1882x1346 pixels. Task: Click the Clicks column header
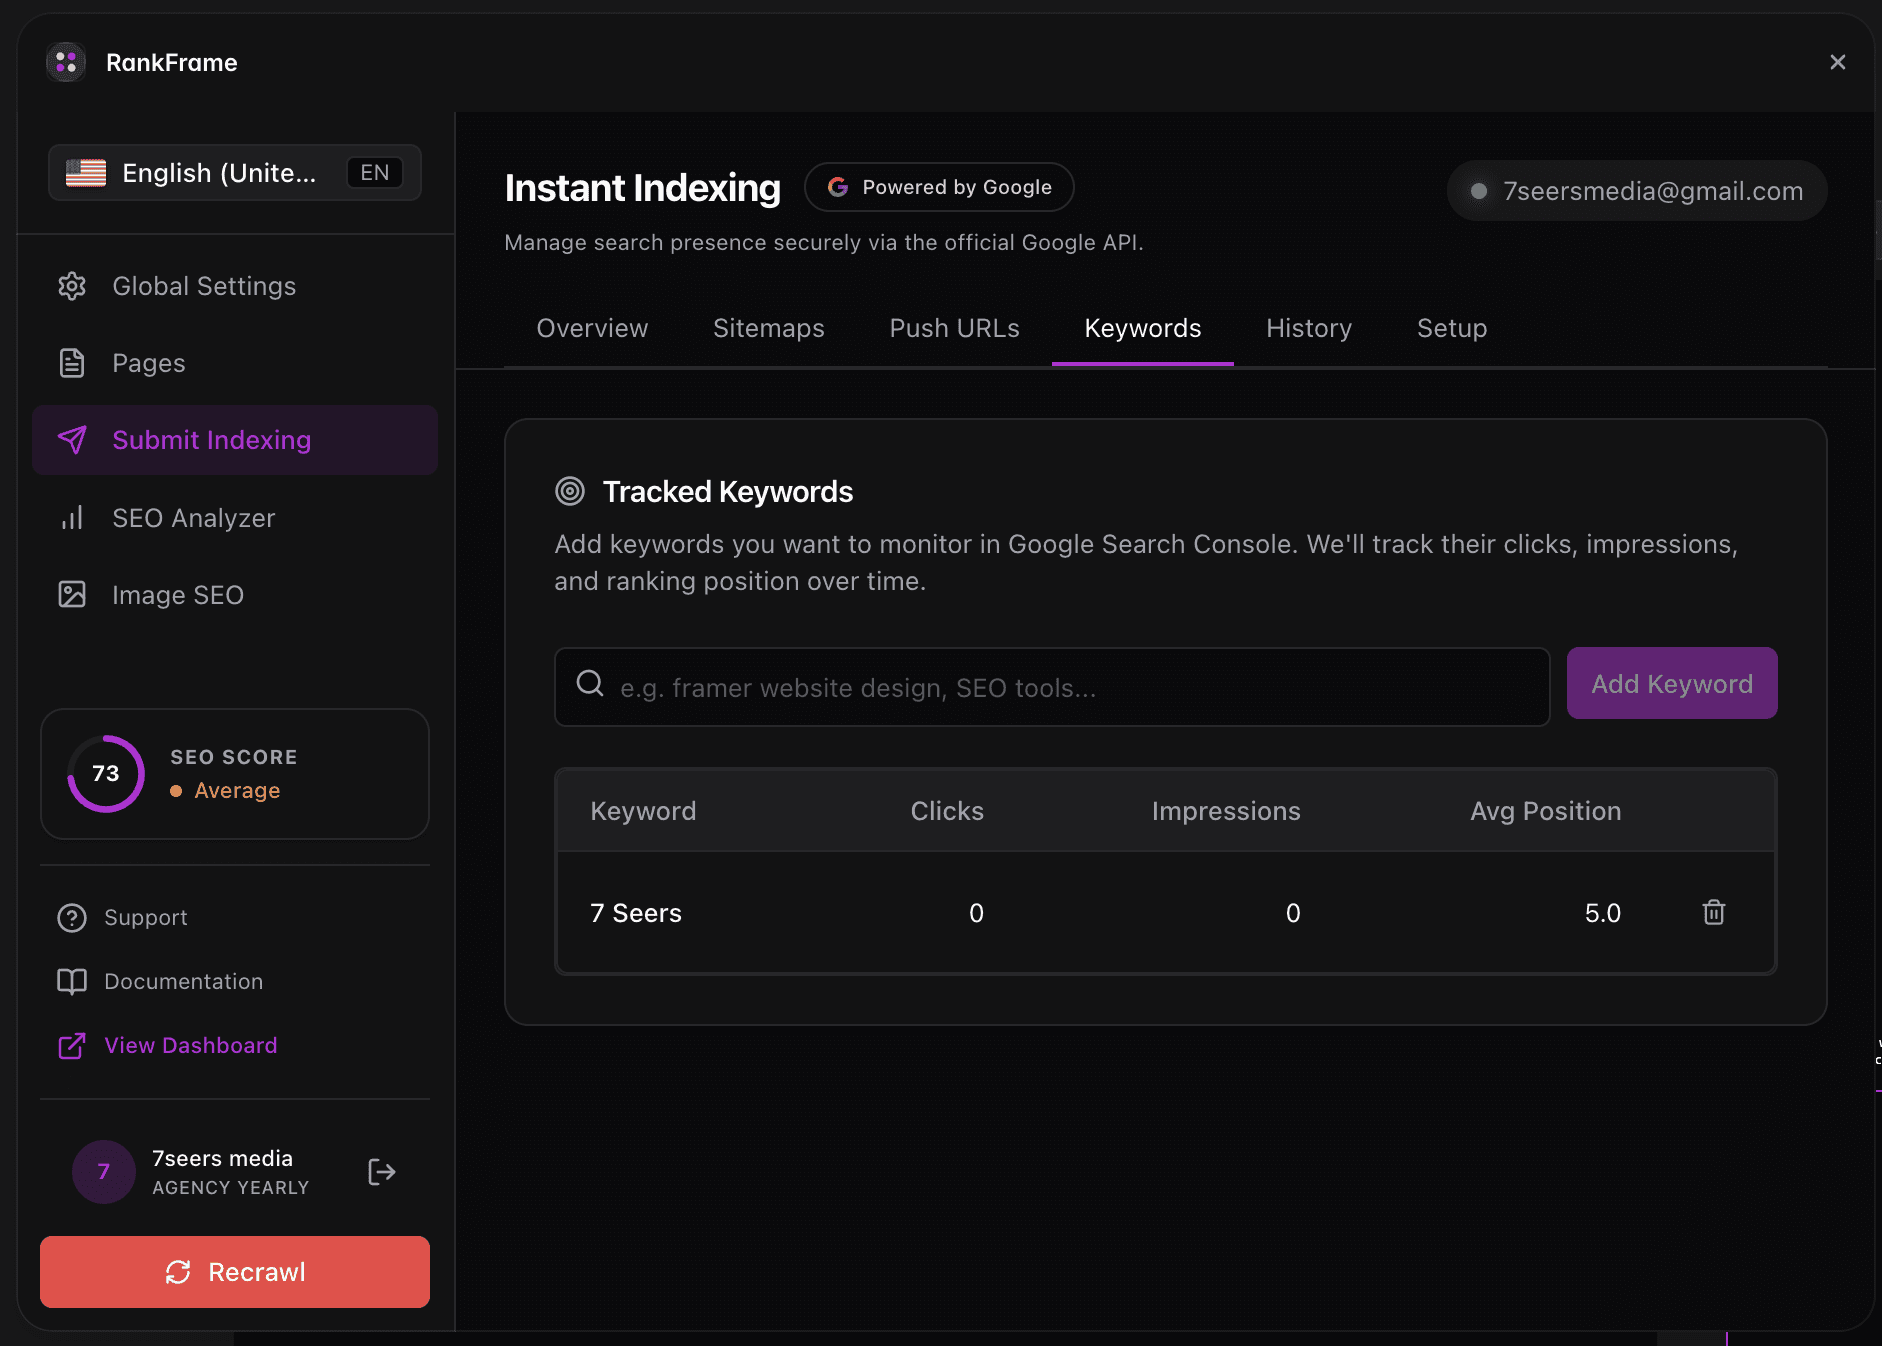point(947,811)
